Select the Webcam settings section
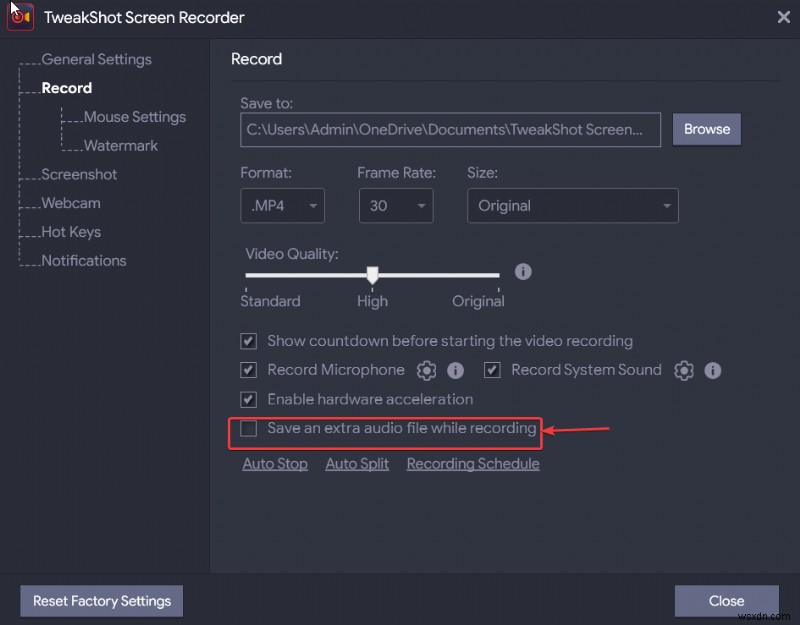800x625 pixels. pos(70,203)
